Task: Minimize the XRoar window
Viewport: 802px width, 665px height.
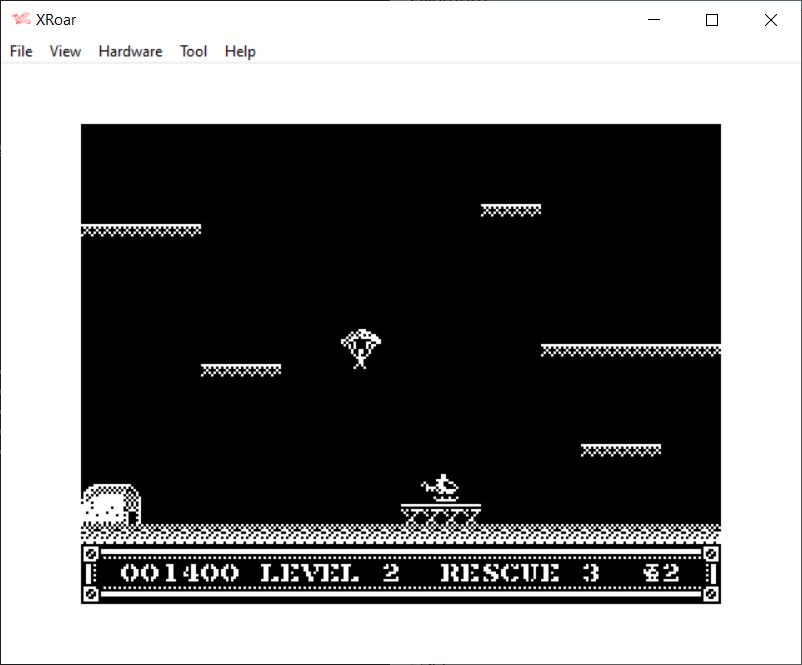Action: 654,20
